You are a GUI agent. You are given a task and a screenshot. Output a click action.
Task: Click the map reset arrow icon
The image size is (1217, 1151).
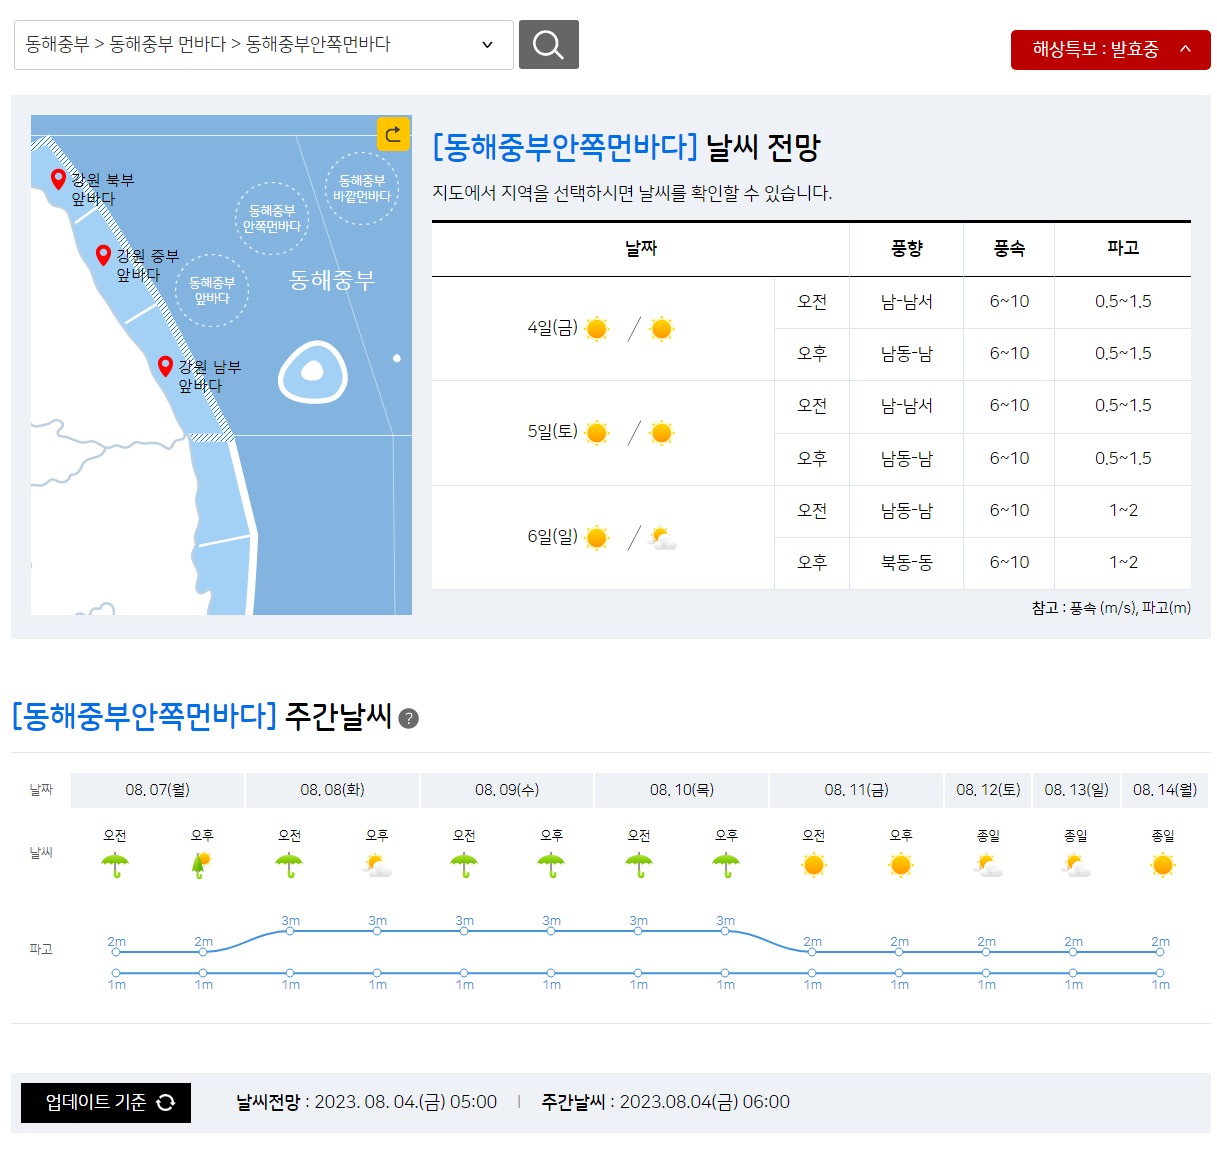[x=394, y=134]
